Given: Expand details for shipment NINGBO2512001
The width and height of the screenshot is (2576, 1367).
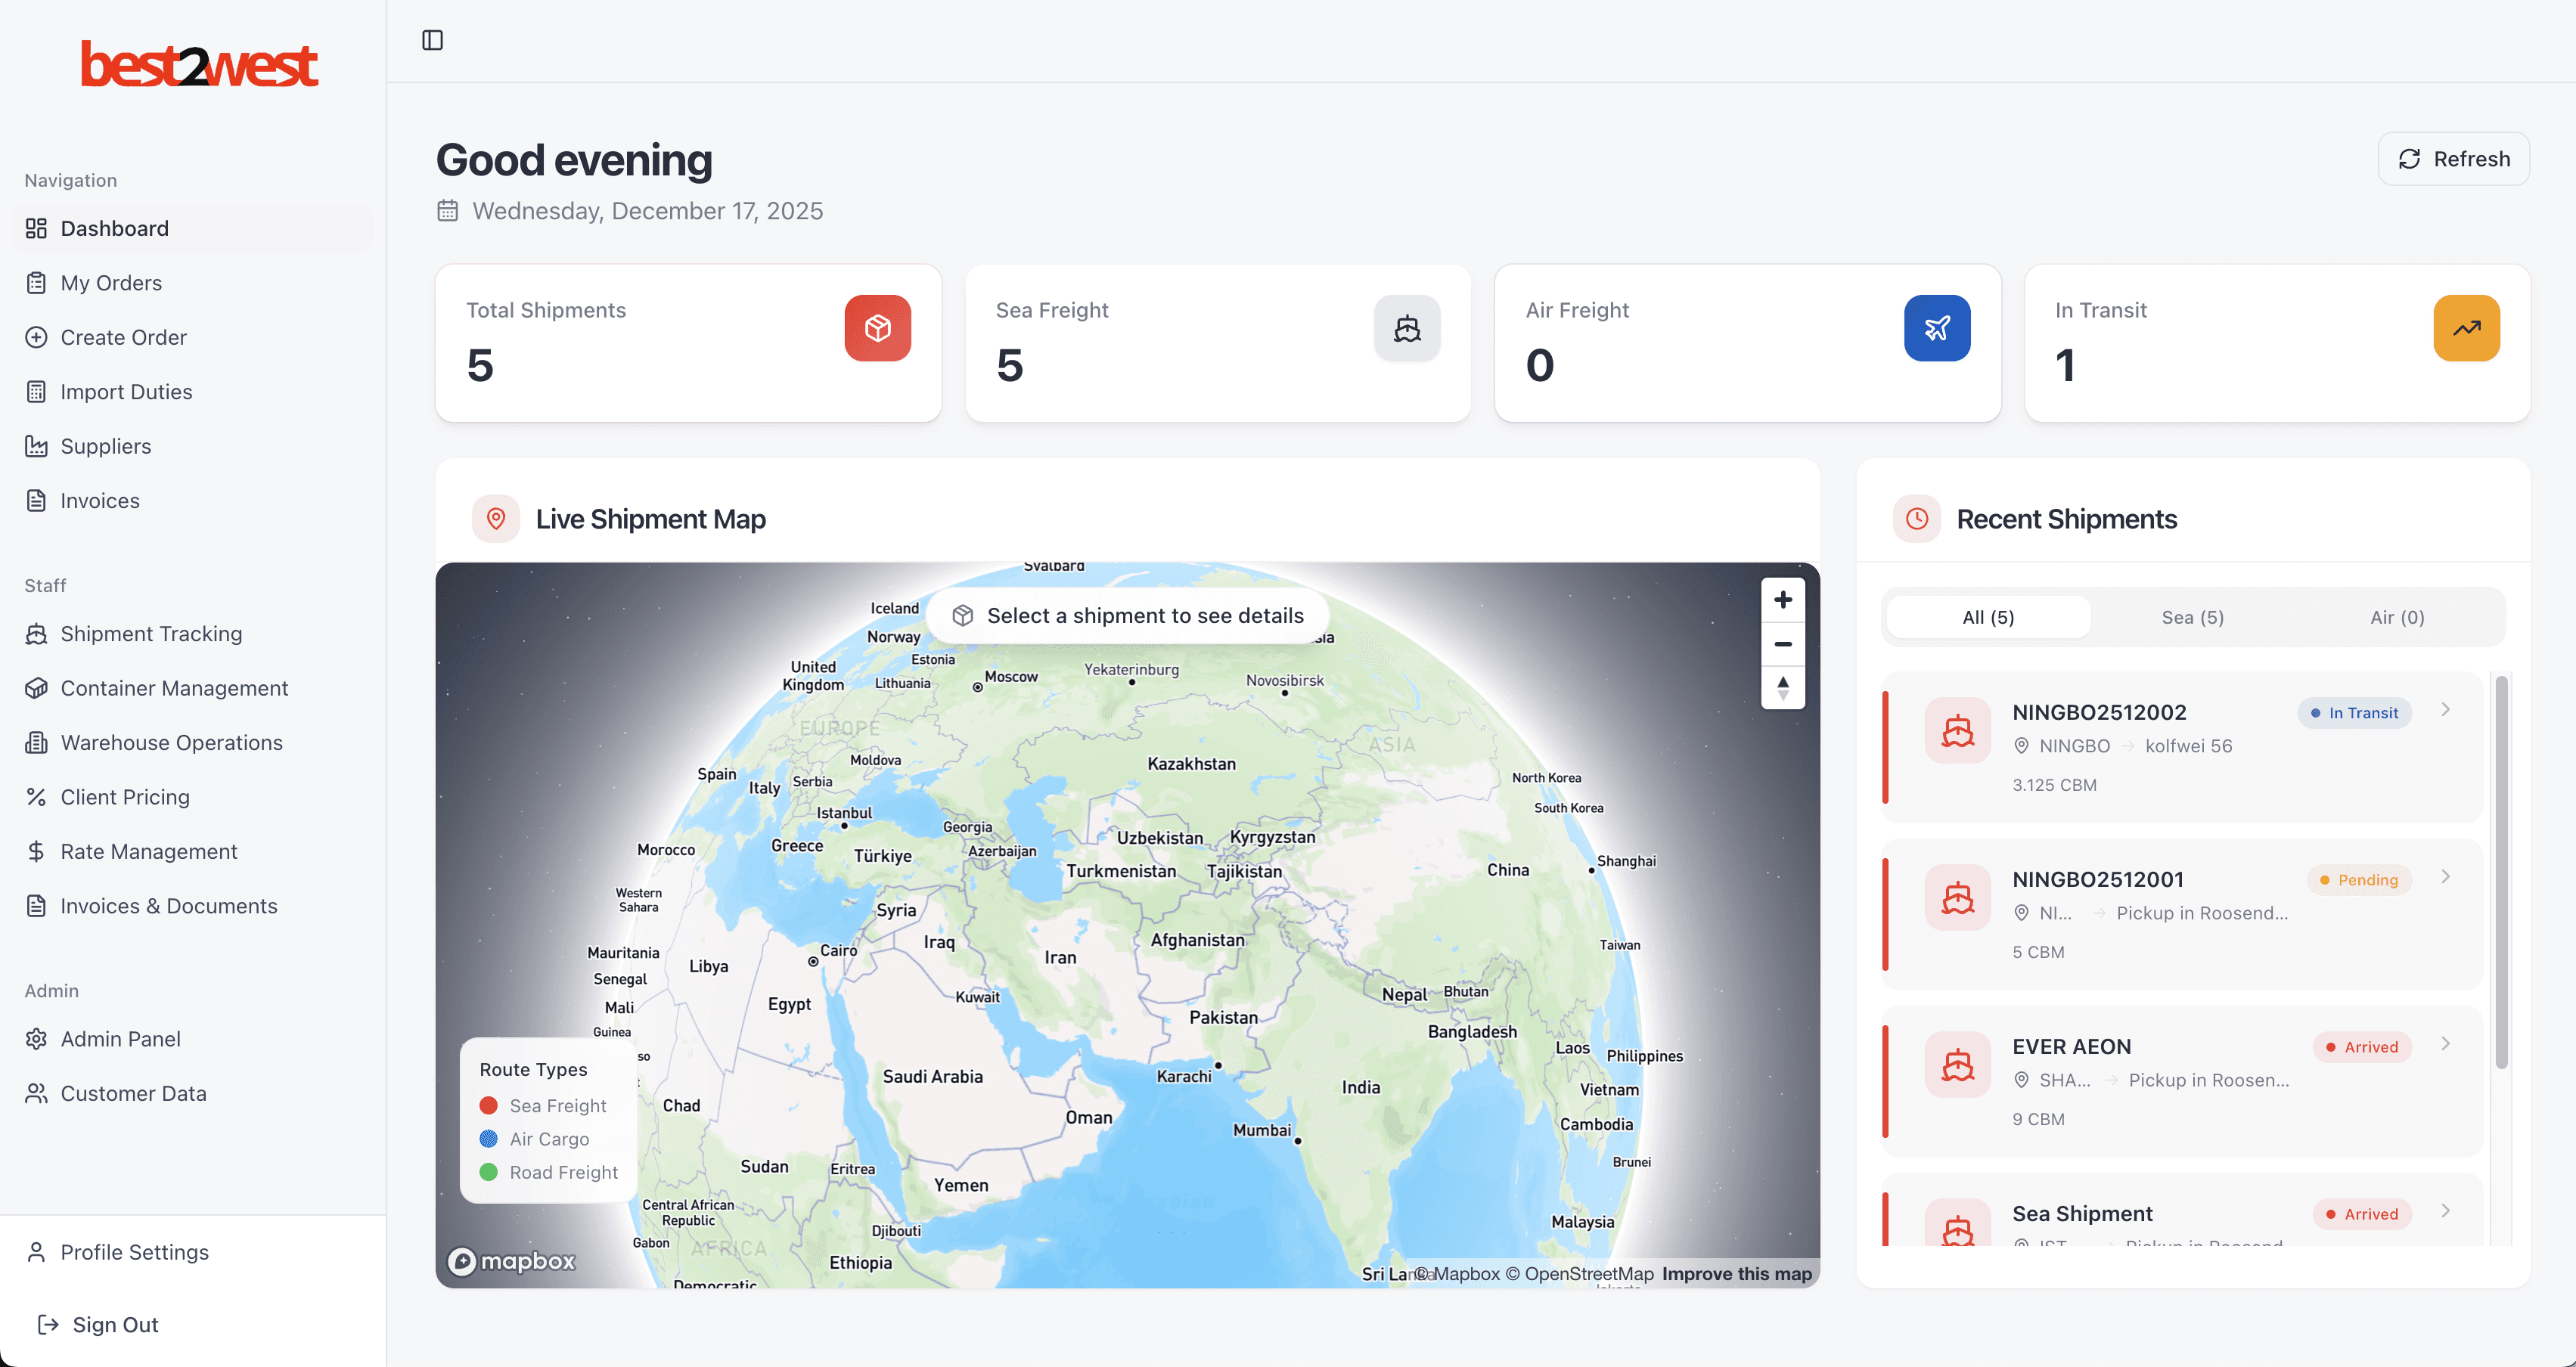Looking at the screenshot, I should click(x=2447, y=877).
